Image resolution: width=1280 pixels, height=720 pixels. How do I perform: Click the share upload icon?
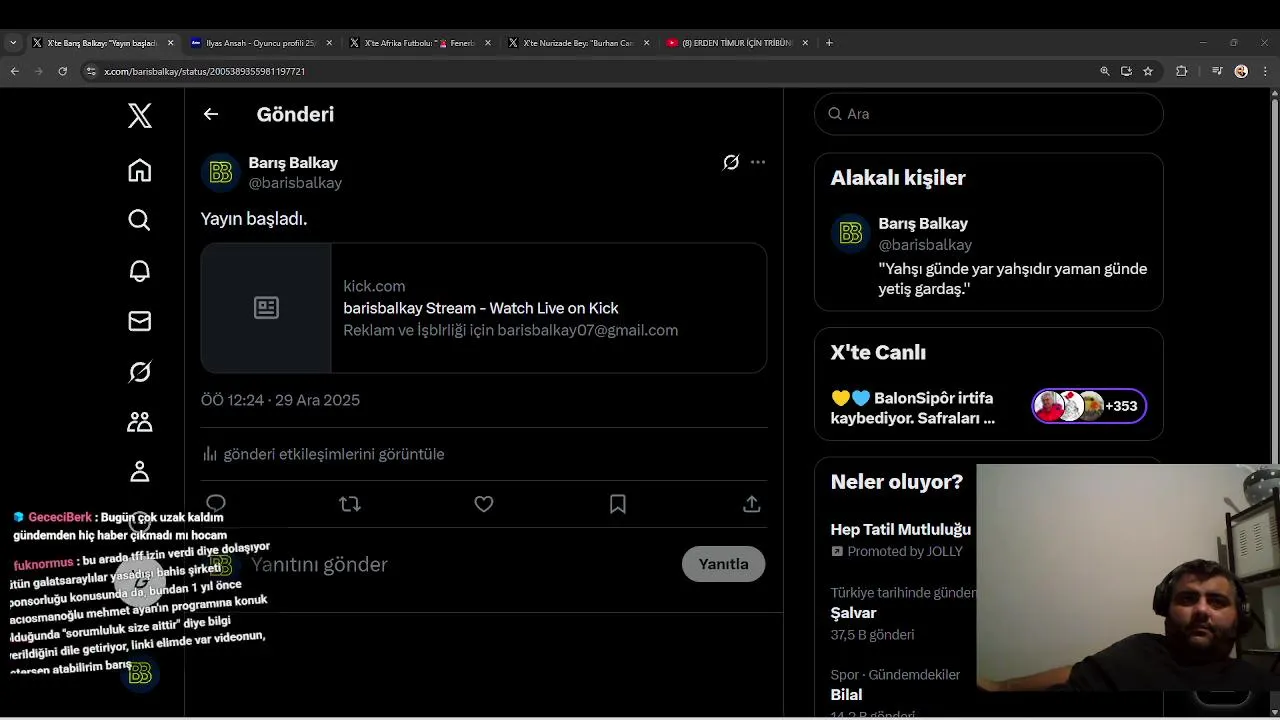[752, 504]
